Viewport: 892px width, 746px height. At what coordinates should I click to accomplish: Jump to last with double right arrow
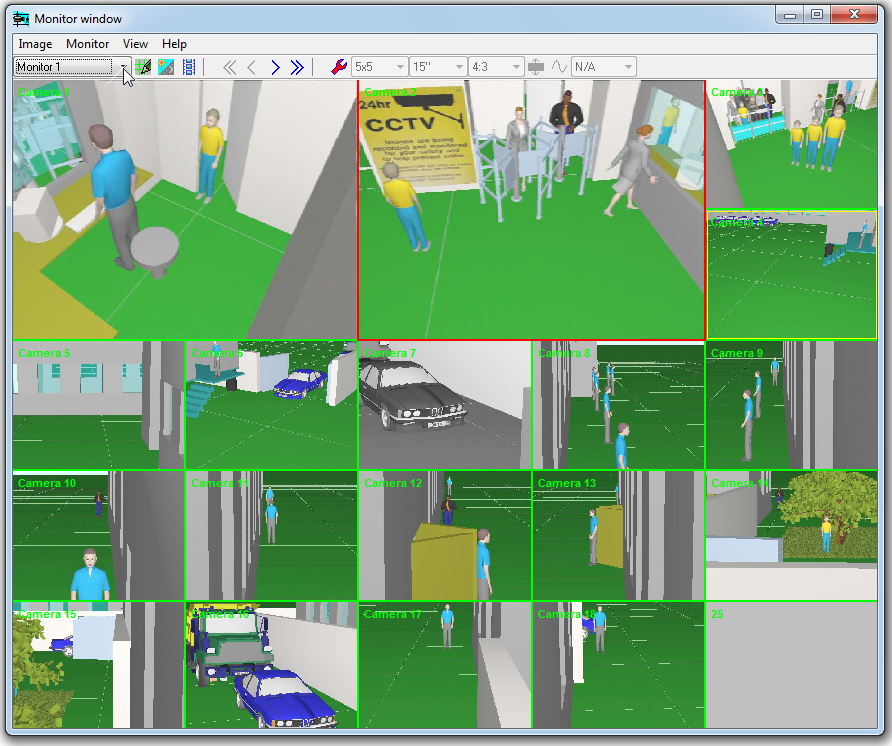pos(297,67)
